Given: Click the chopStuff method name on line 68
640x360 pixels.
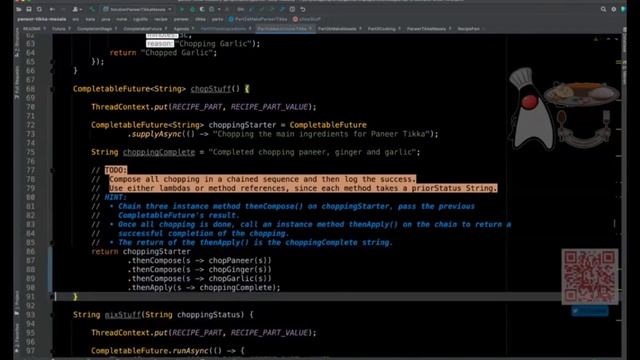Looking at the screenshot, I should click(210, 89).
